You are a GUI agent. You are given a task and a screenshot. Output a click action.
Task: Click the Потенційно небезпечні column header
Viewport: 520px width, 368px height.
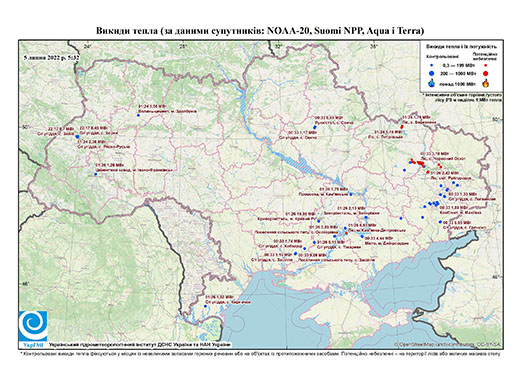click(485, 56)
